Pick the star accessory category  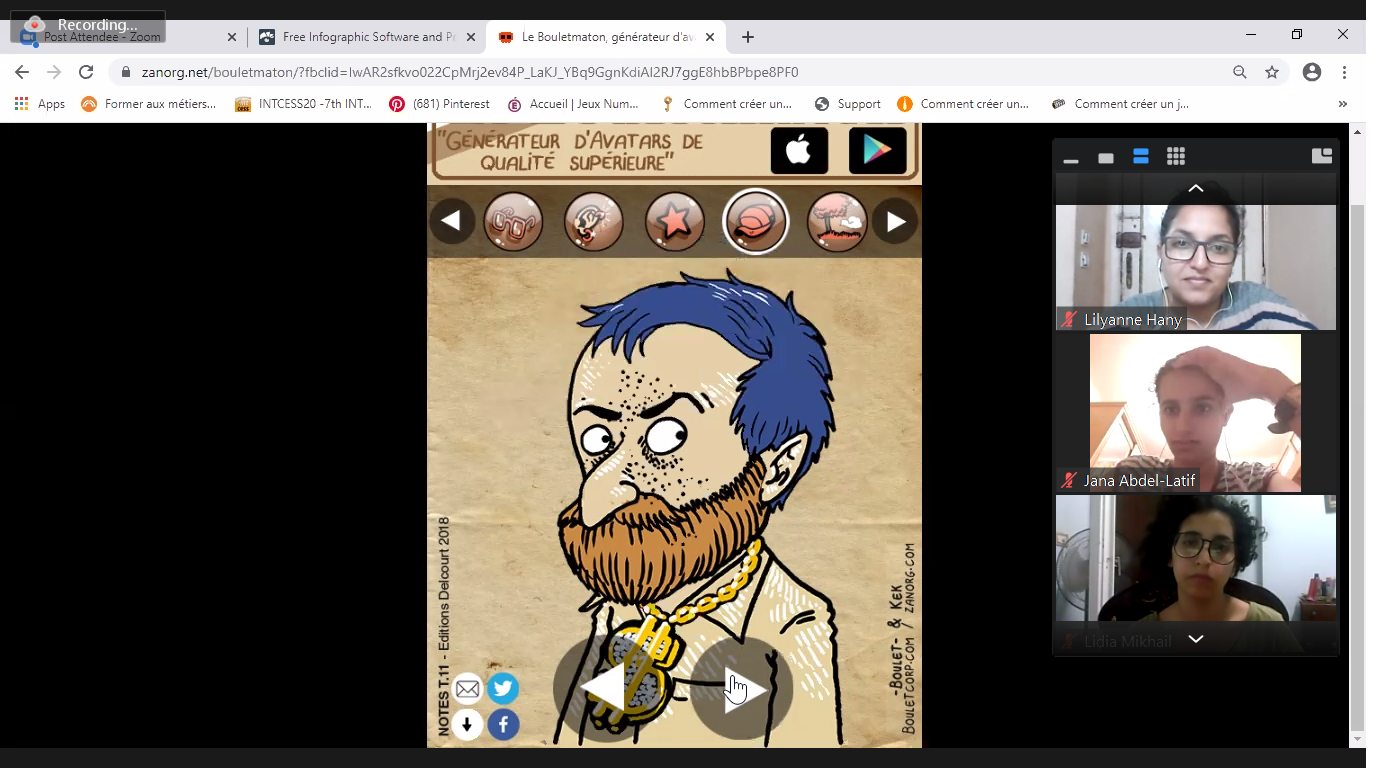tap(674, 221)
